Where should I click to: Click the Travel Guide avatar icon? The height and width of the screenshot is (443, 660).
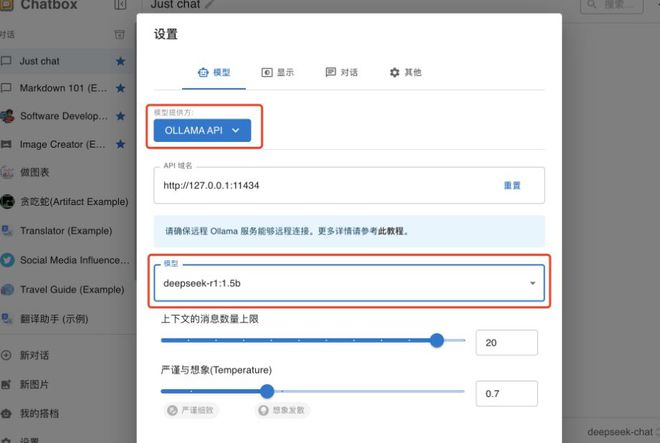tap(7, 290)
